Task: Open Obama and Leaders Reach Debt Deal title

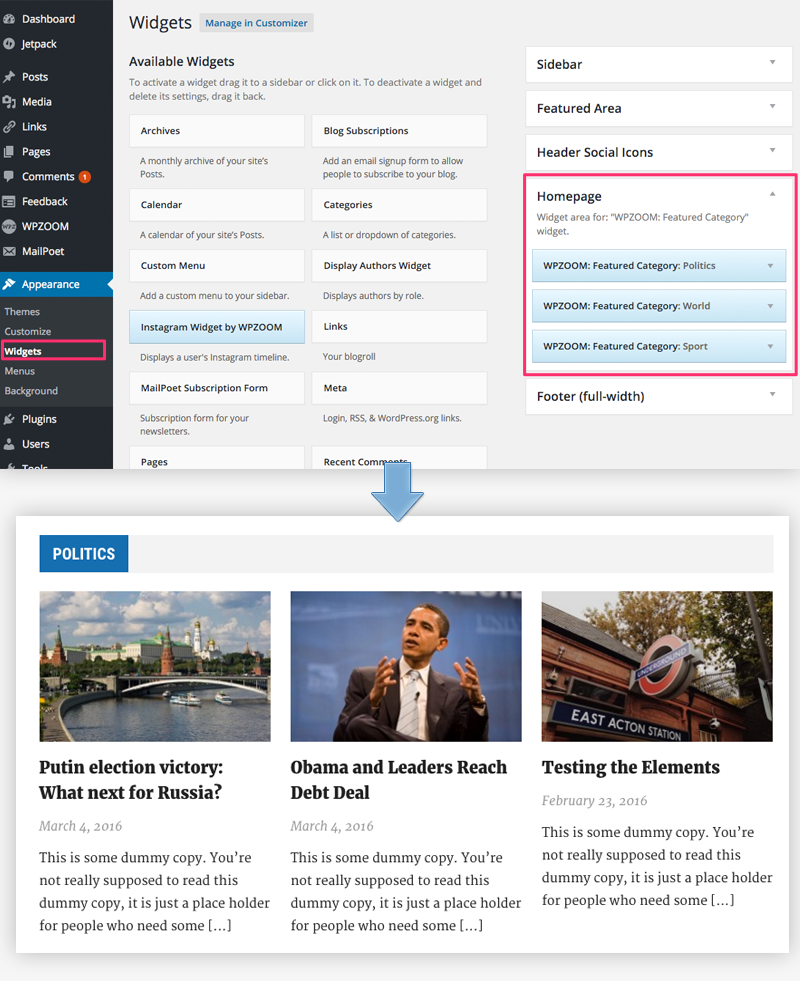Action: click(x=398, y=780)
